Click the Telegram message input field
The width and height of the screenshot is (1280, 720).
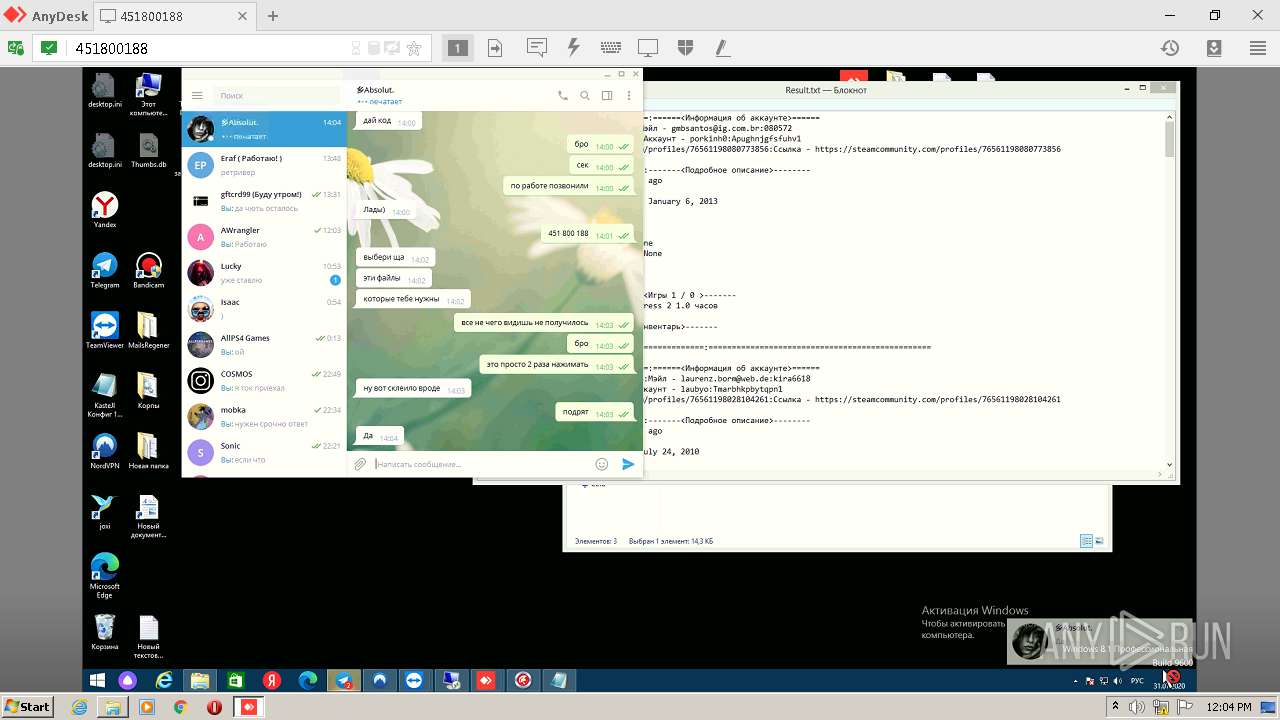(482, 464)
